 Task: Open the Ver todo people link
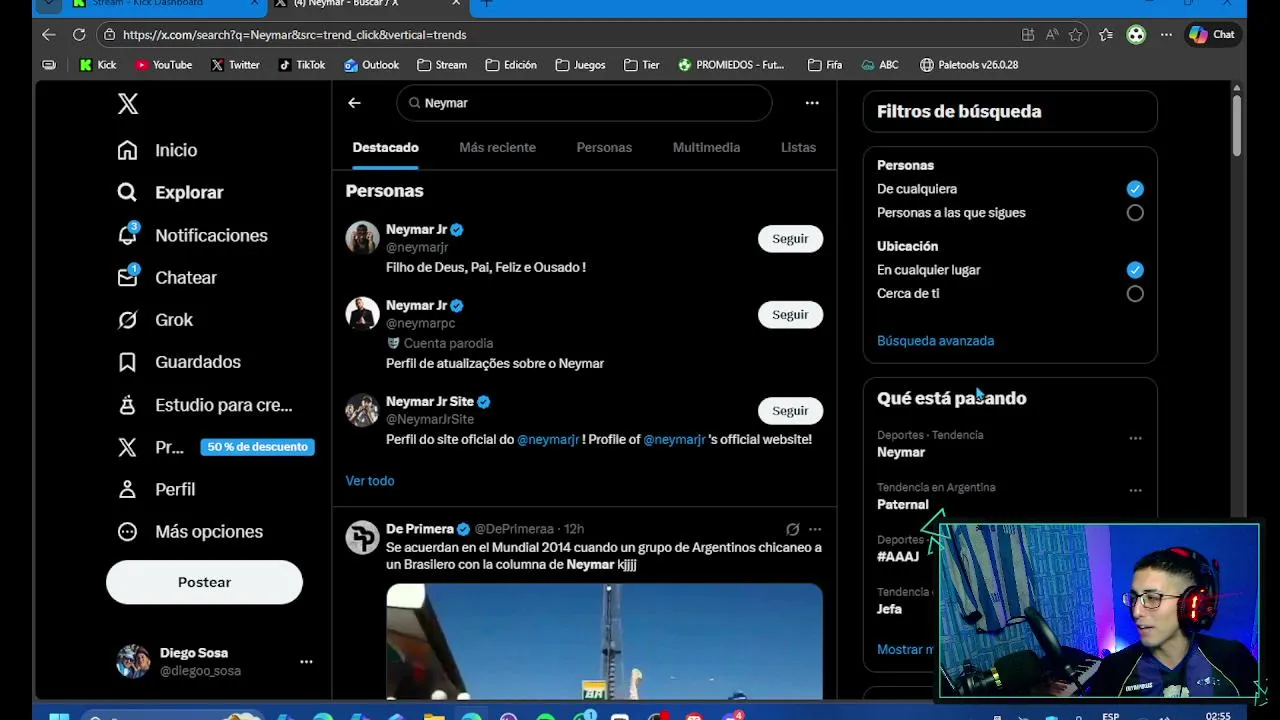coord(370,481)
